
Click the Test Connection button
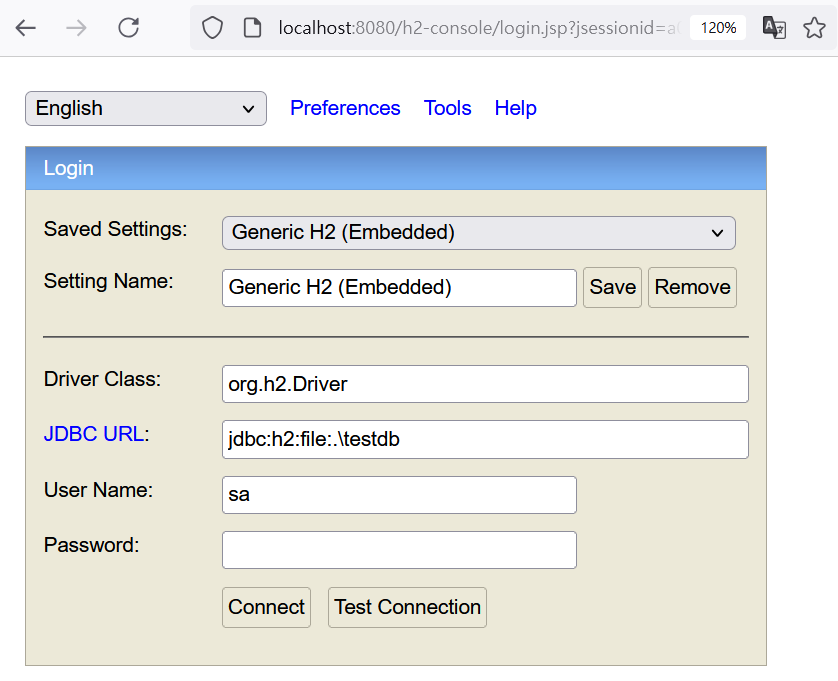coord(407,607)
